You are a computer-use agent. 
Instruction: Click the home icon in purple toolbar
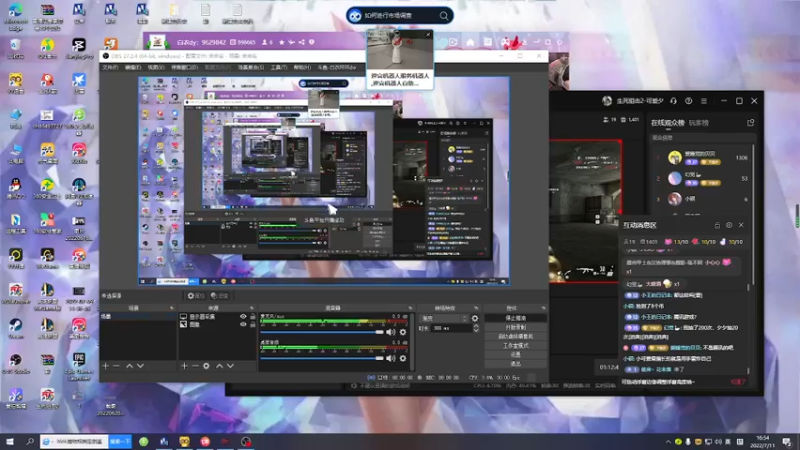point(470,42)
